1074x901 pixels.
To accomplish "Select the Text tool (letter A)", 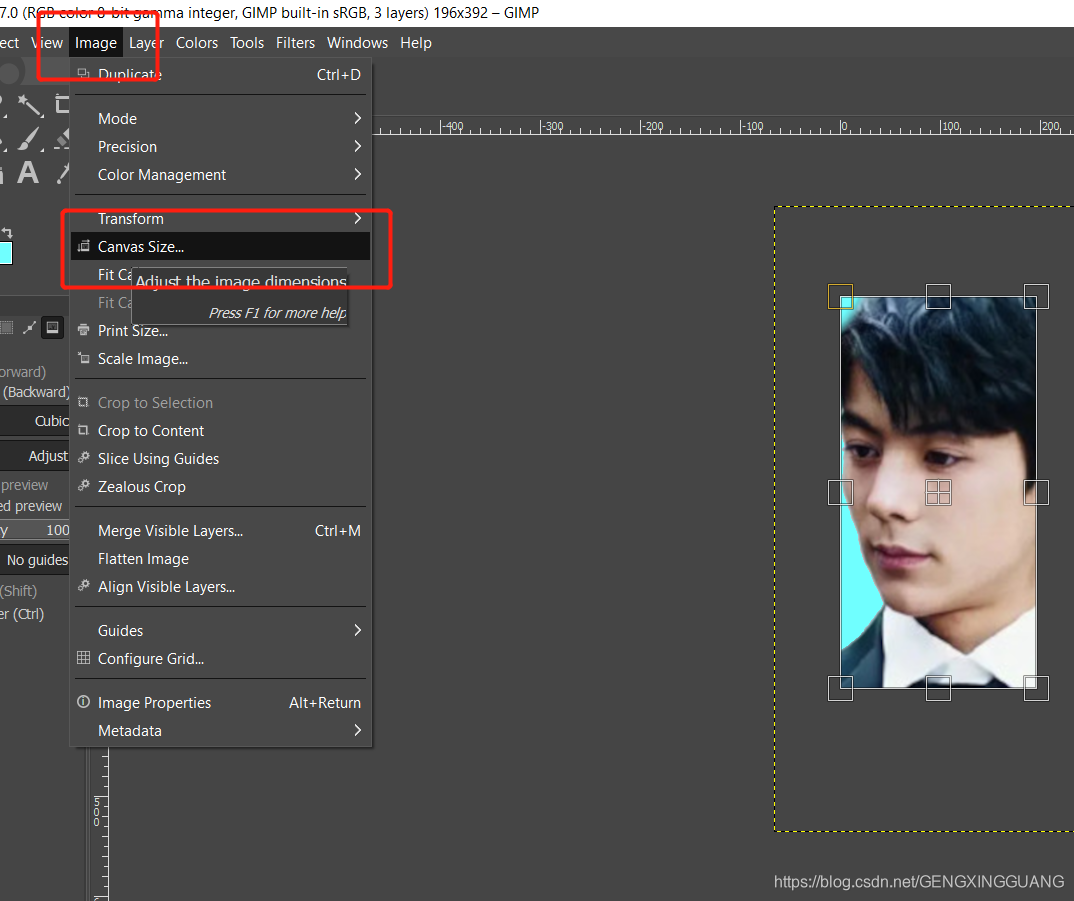I will 28,173.
